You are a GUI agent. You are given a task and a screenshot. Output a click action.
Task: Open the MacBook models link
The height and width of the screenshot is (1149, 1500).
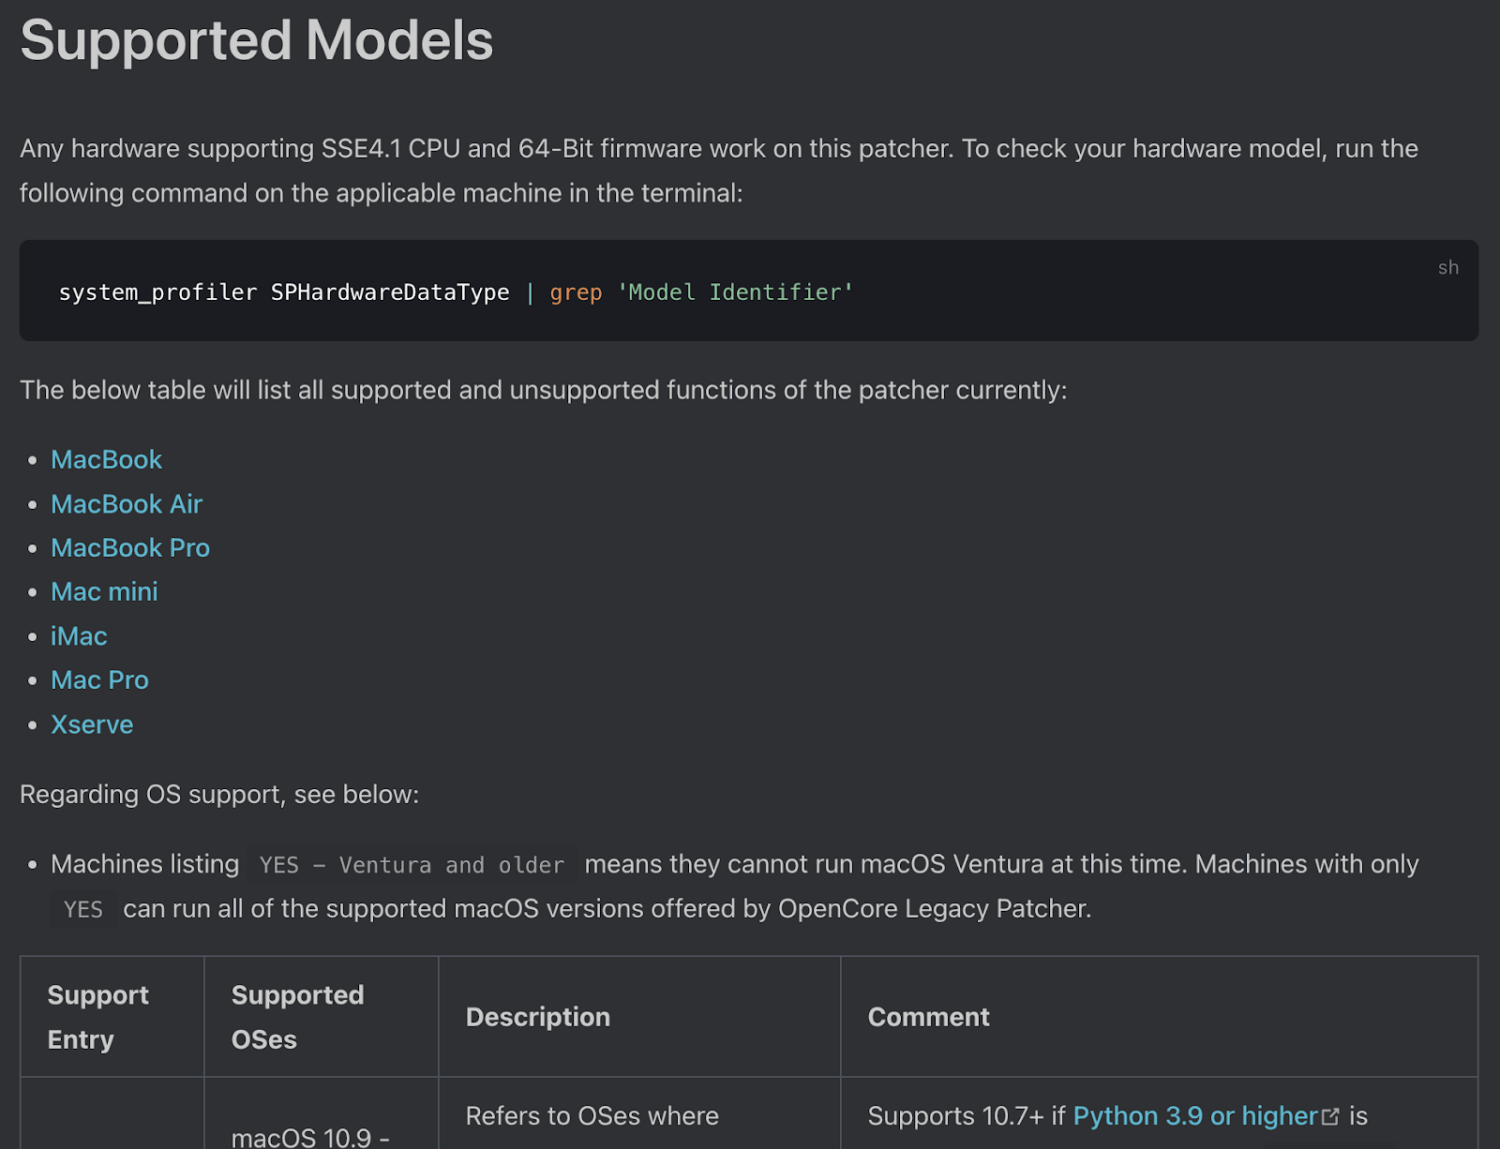click(x=106, y=460)
